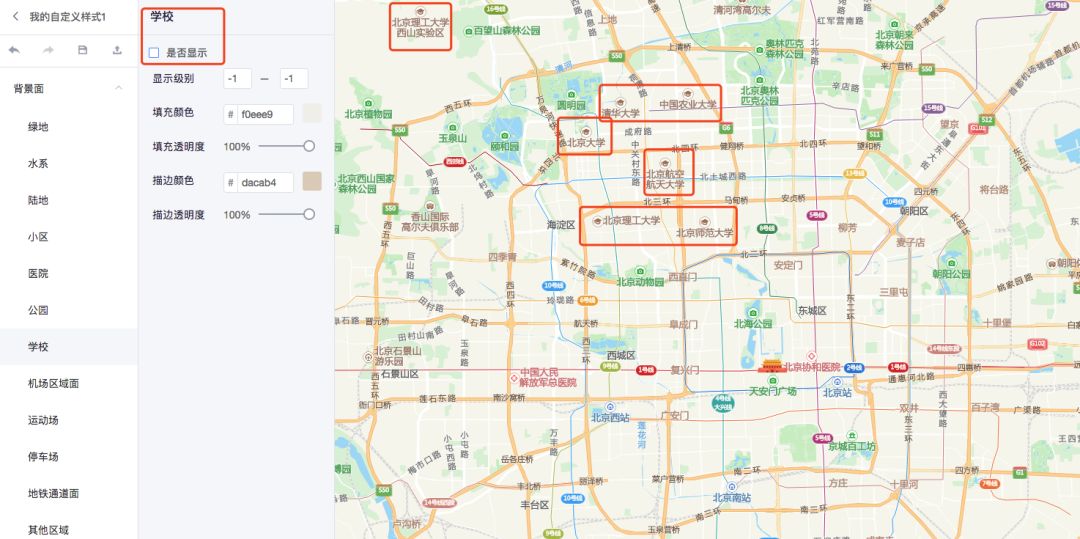
Task: Click the 北京航空航天大学 school icon
Action: [665, 162]
